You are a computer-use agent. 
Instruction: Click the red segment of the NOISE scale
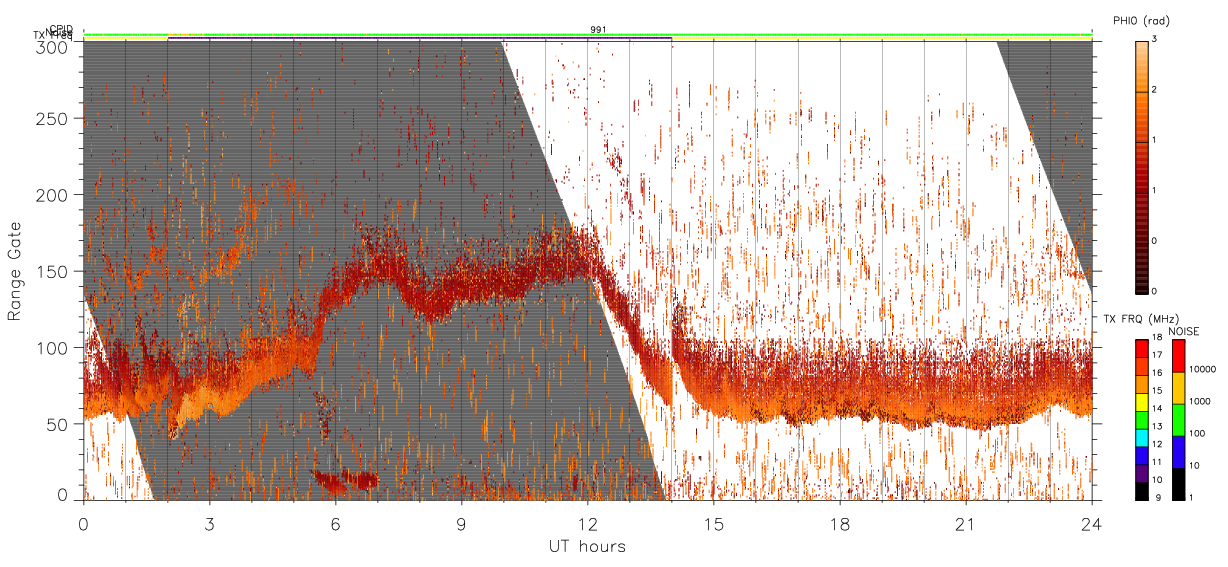[x=1179, y=356]
